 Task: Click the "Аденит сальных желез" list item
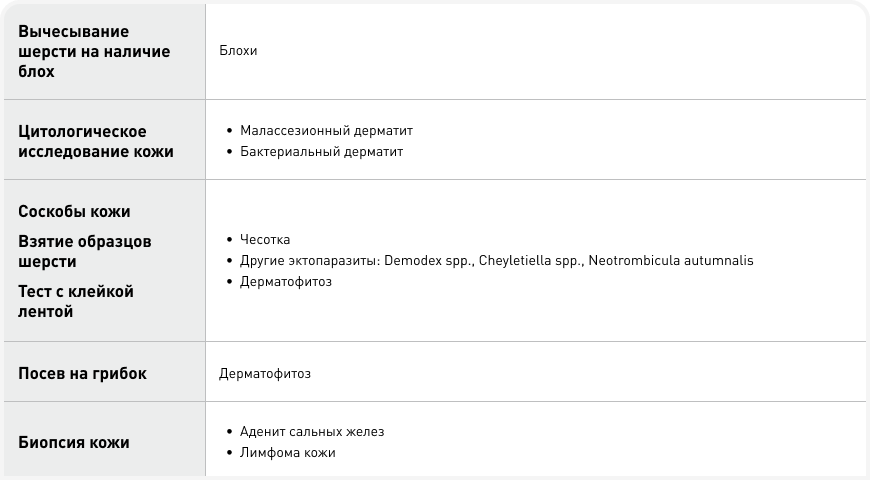click(x=312, y=432)
